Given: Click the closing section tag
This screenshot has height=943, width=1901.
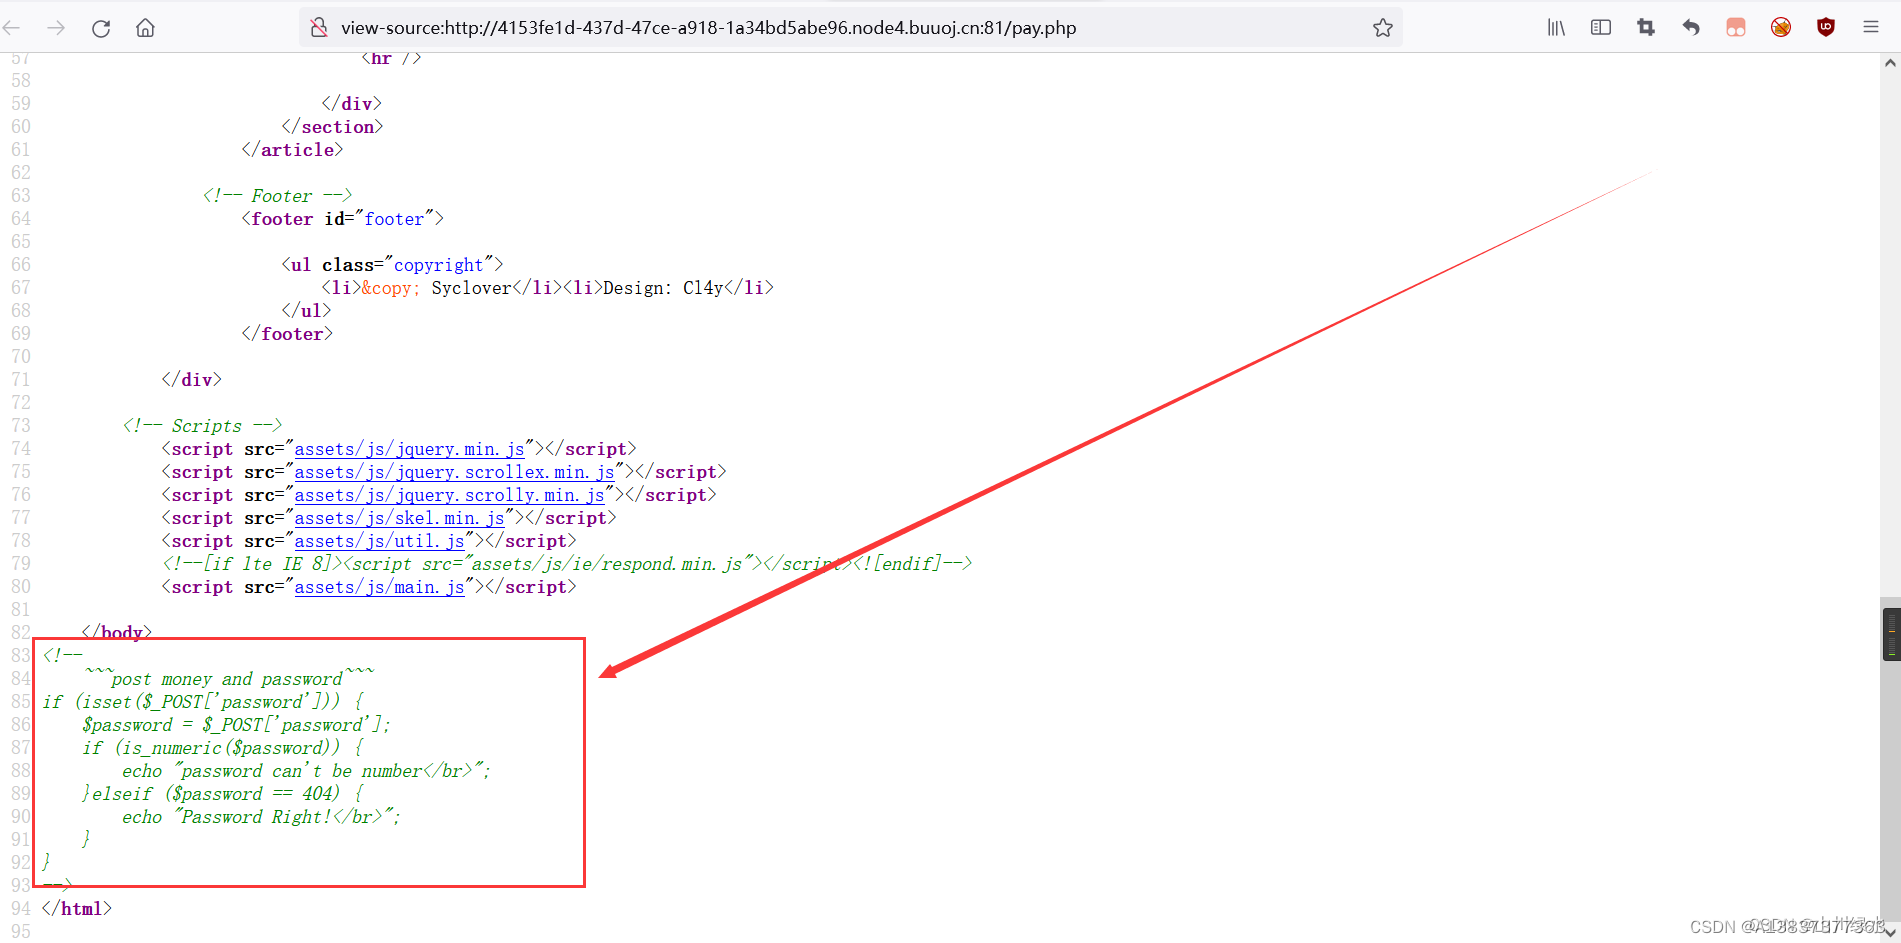Looking at the screenshot, I should click(x=332, y=127).
